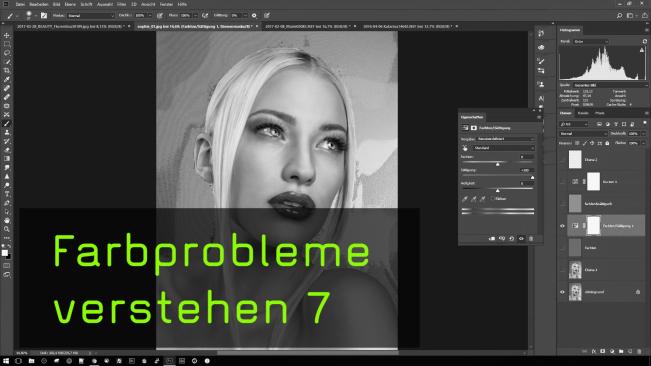
Task: Select the Move tool
Action: [7, 35]
